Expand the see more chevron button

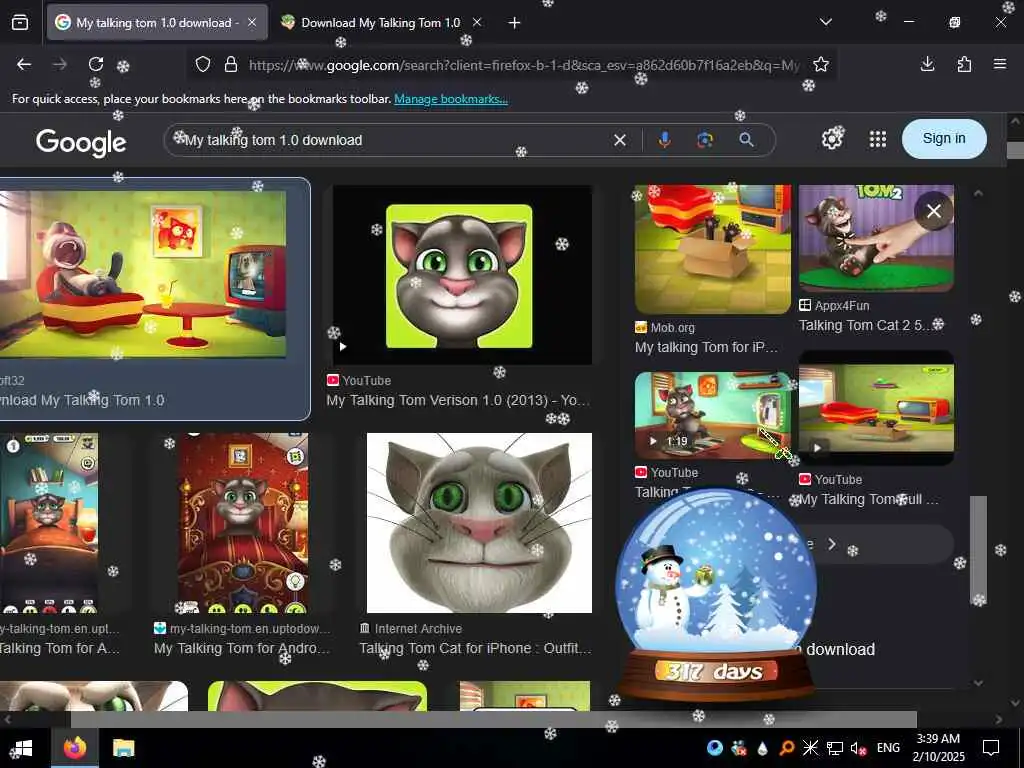click(x=831, y=544)
